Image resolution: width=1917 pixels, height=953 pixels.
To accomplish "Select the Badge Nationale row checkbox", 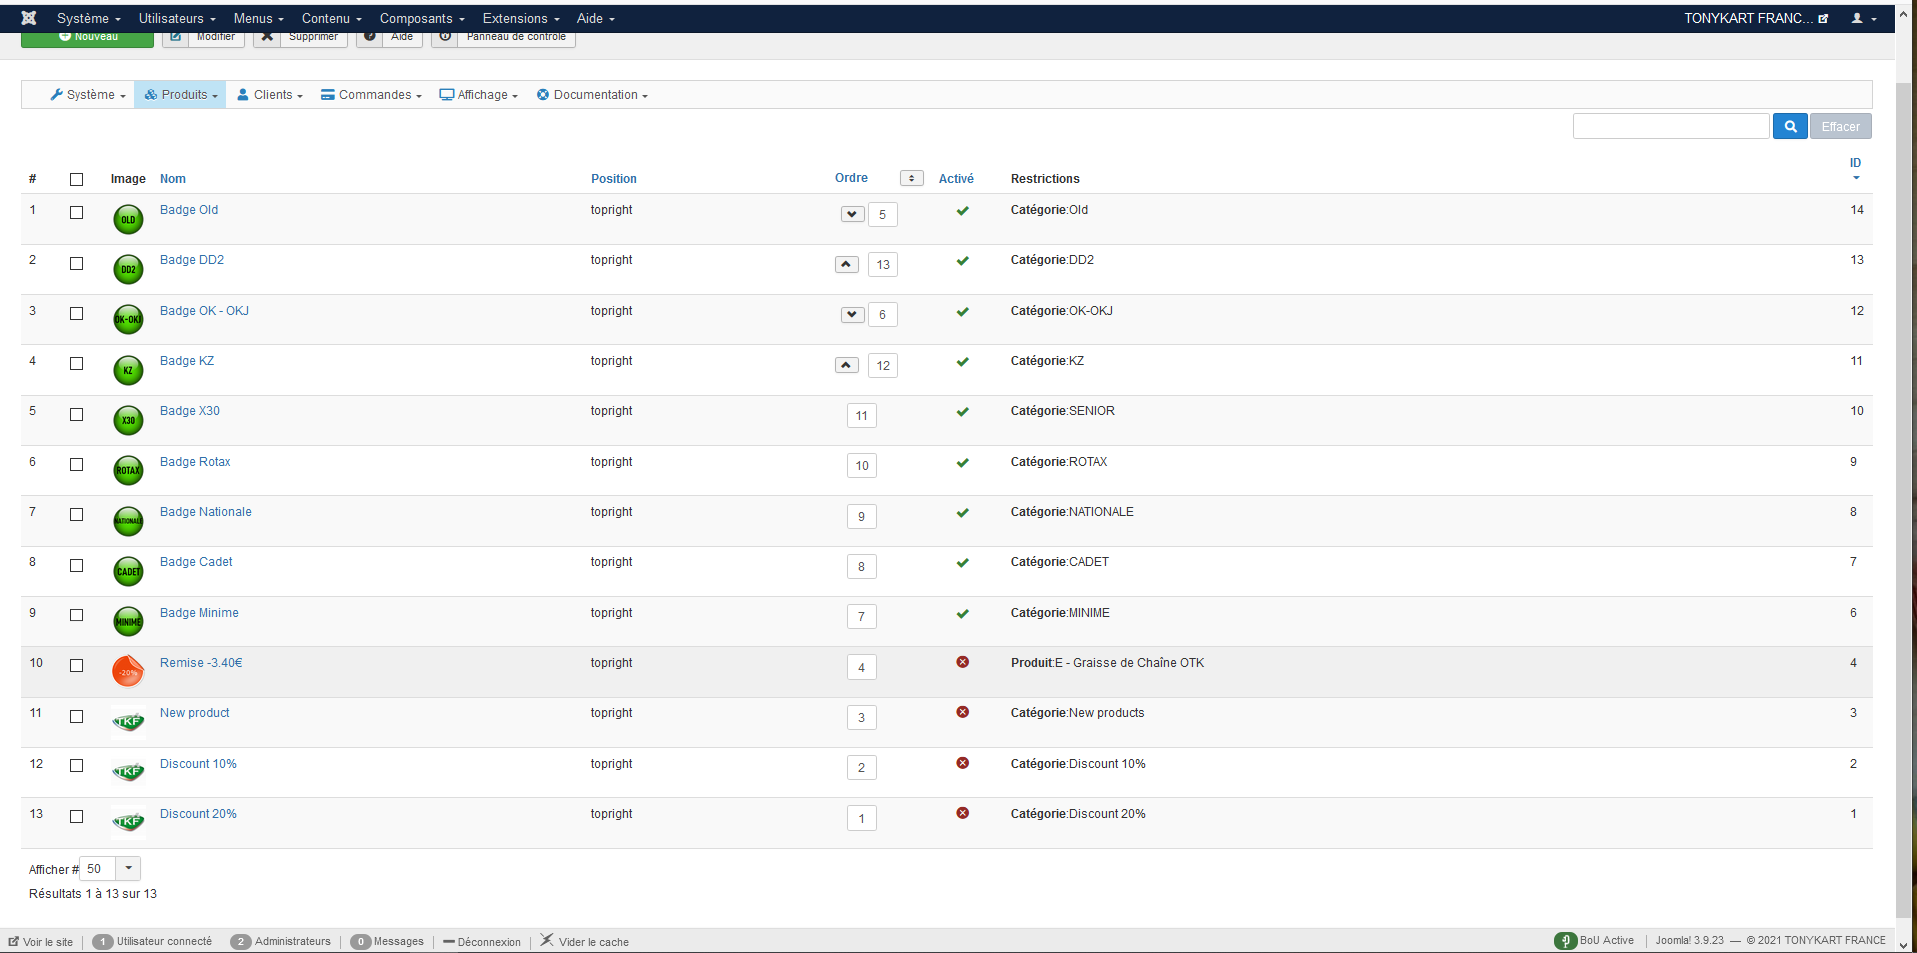I will click(76, 514).
